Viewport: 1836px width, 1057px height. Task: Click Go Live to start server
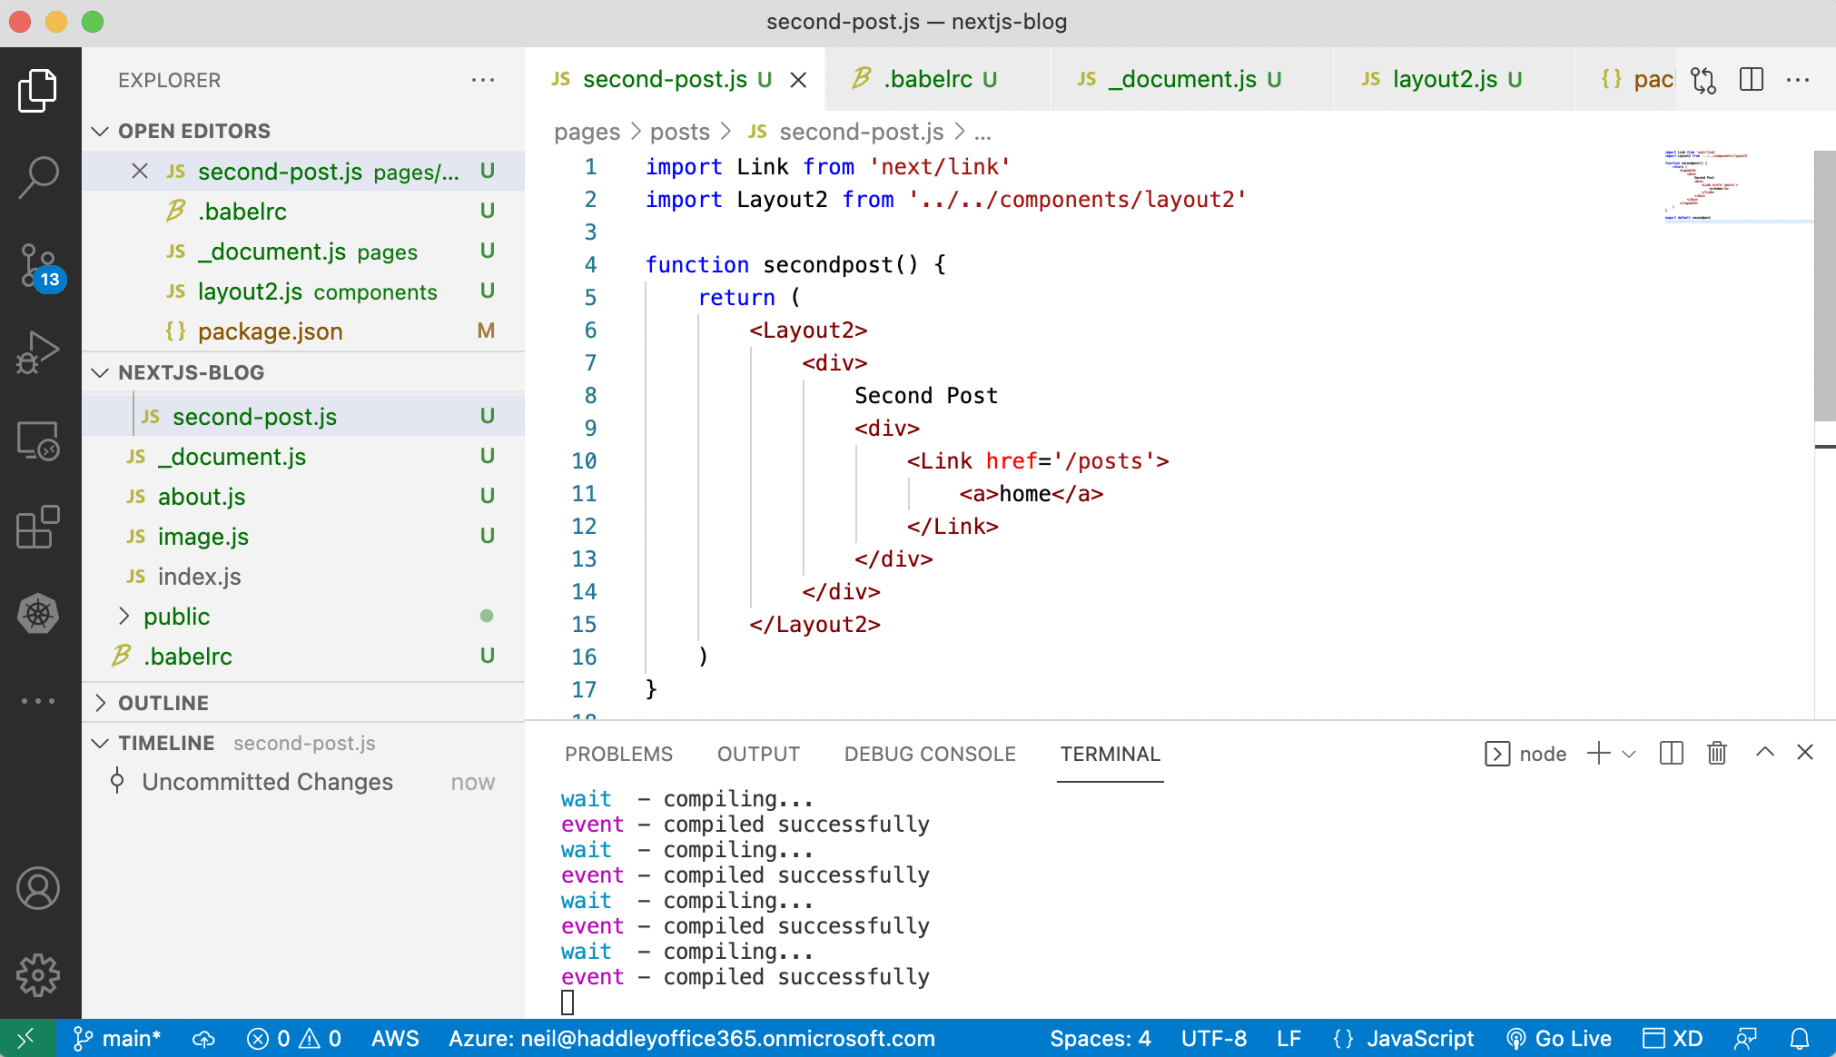point(1559,1039)
